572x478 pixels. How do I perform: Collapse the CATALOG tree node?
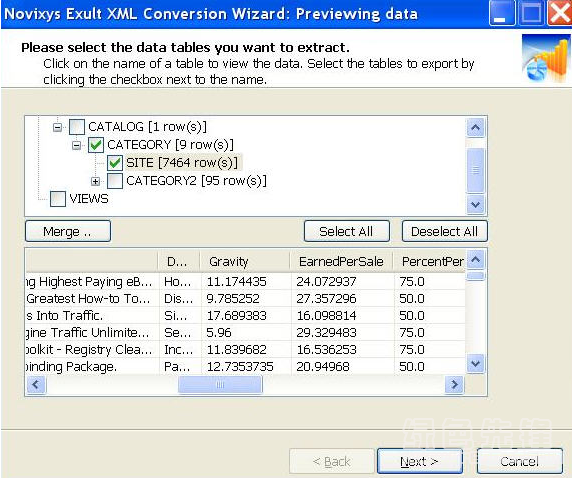(57, 127)
